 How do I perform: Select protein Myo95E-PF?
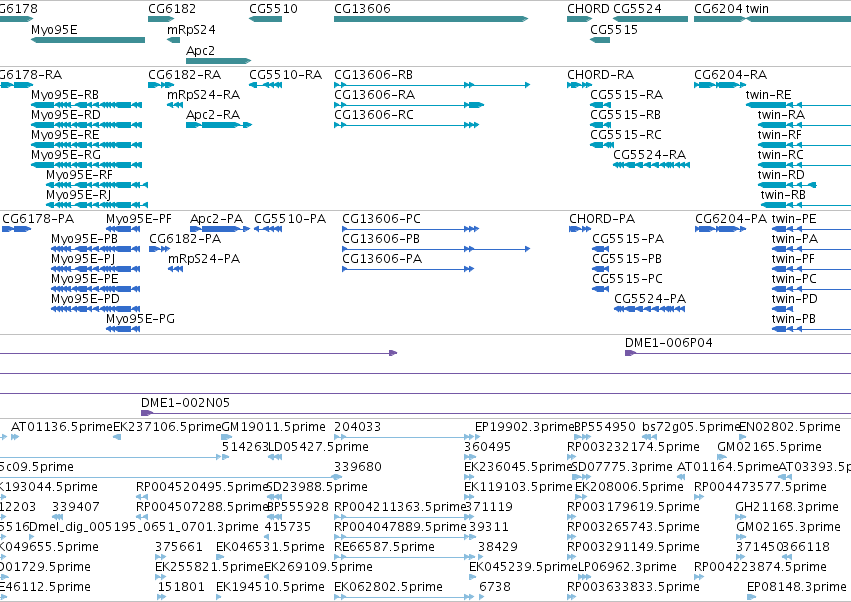[139, 219]
